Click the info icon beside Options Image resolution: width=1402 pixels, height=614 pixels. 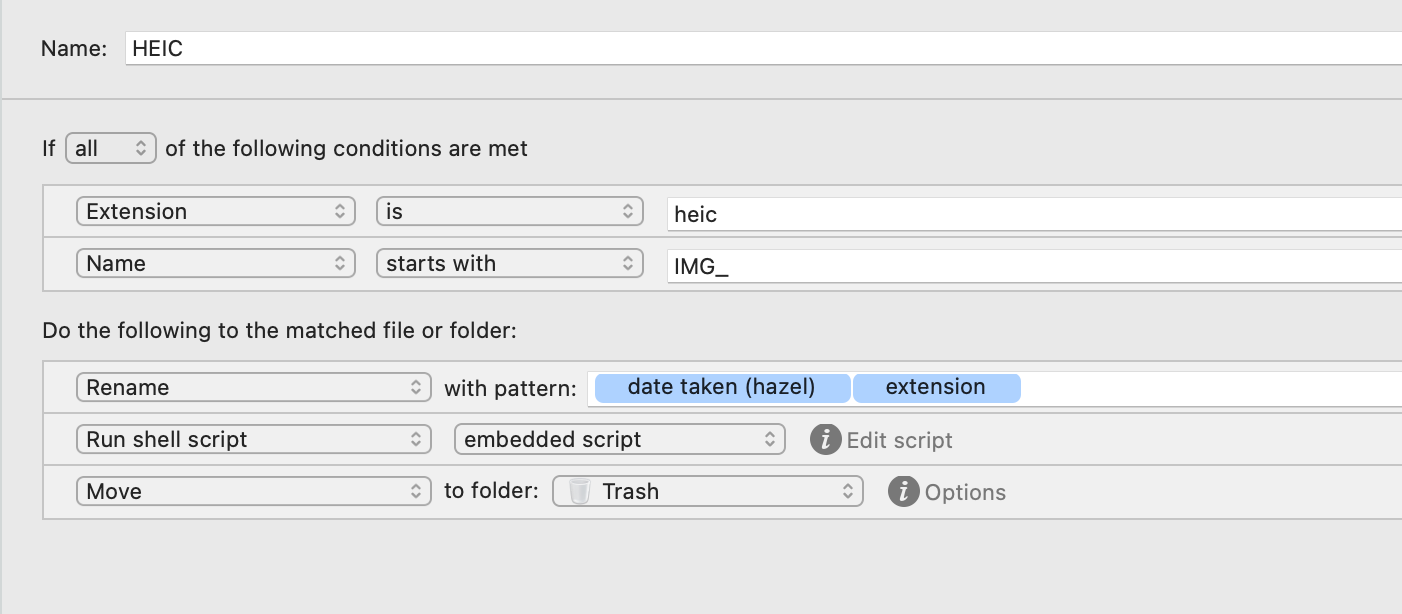click(903, 492)
